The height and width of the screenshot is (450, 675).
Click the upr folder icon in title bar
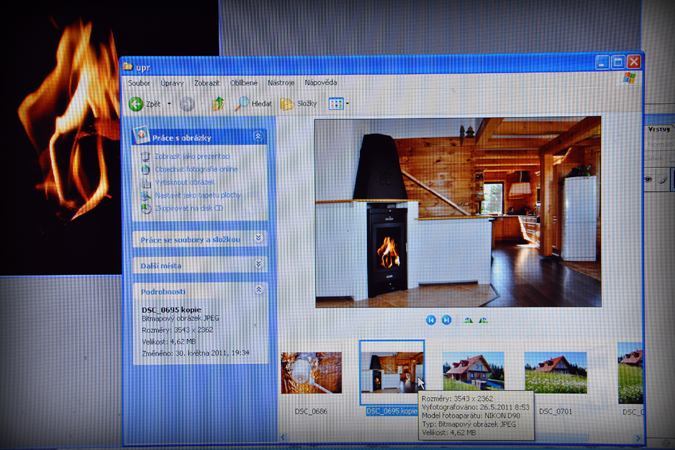click(128, 67)
